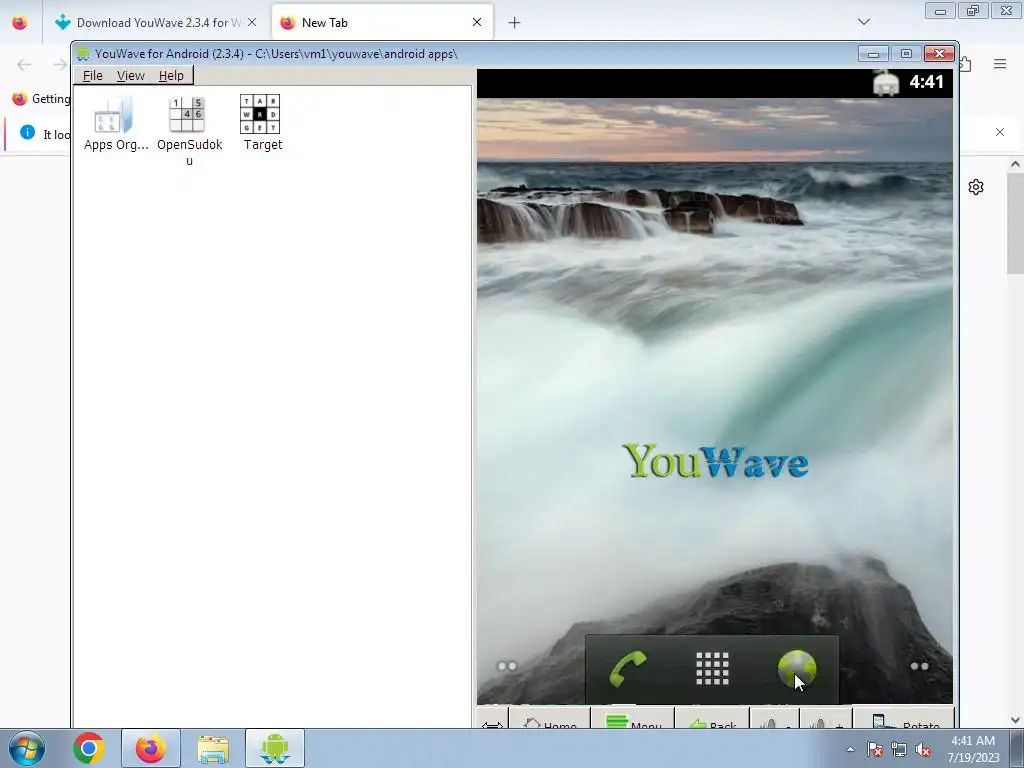Open the taskbar clock showing 4:41 AM
1024x768 pixels.
973,749
